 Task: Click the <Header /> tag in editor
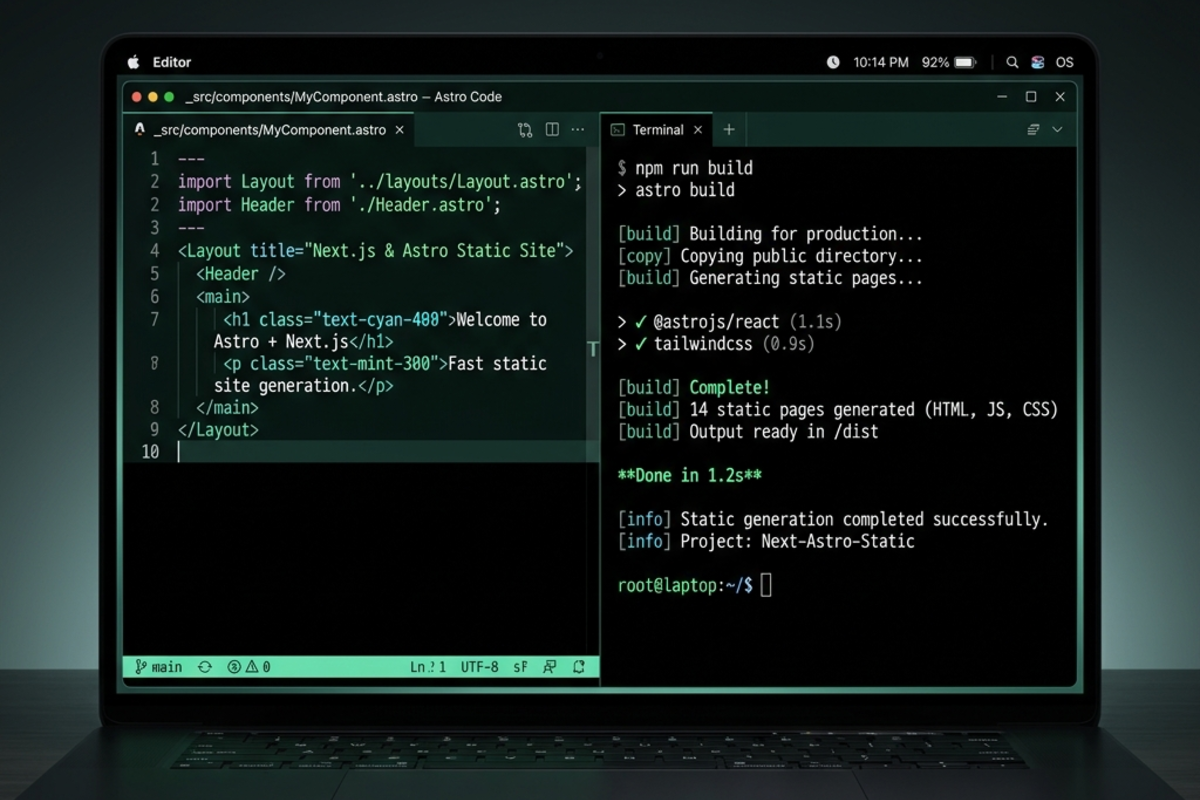[241, 274]
